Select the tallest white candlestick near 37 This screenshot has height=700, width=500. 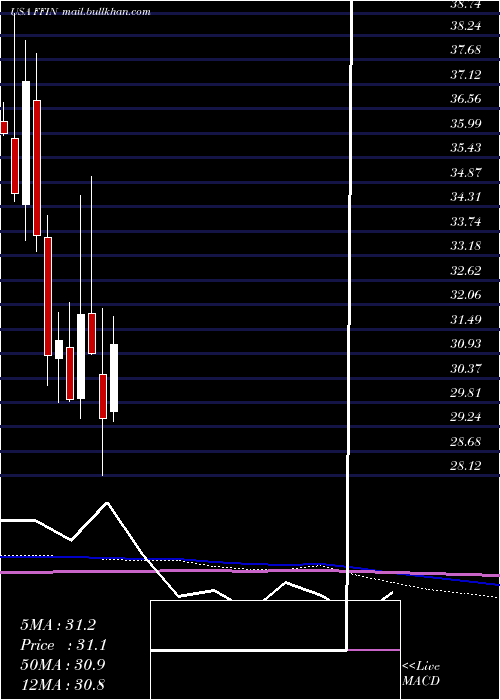[x=26, y=143]
